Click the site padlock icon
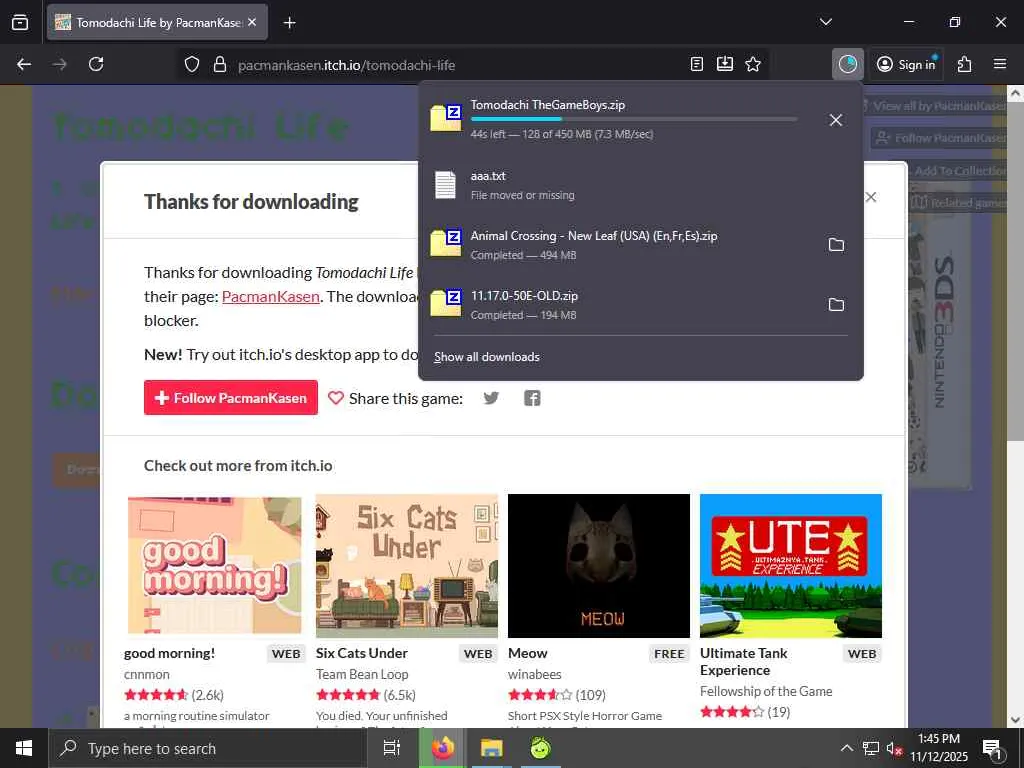The image size is (1024, 768). coord(220,65)
